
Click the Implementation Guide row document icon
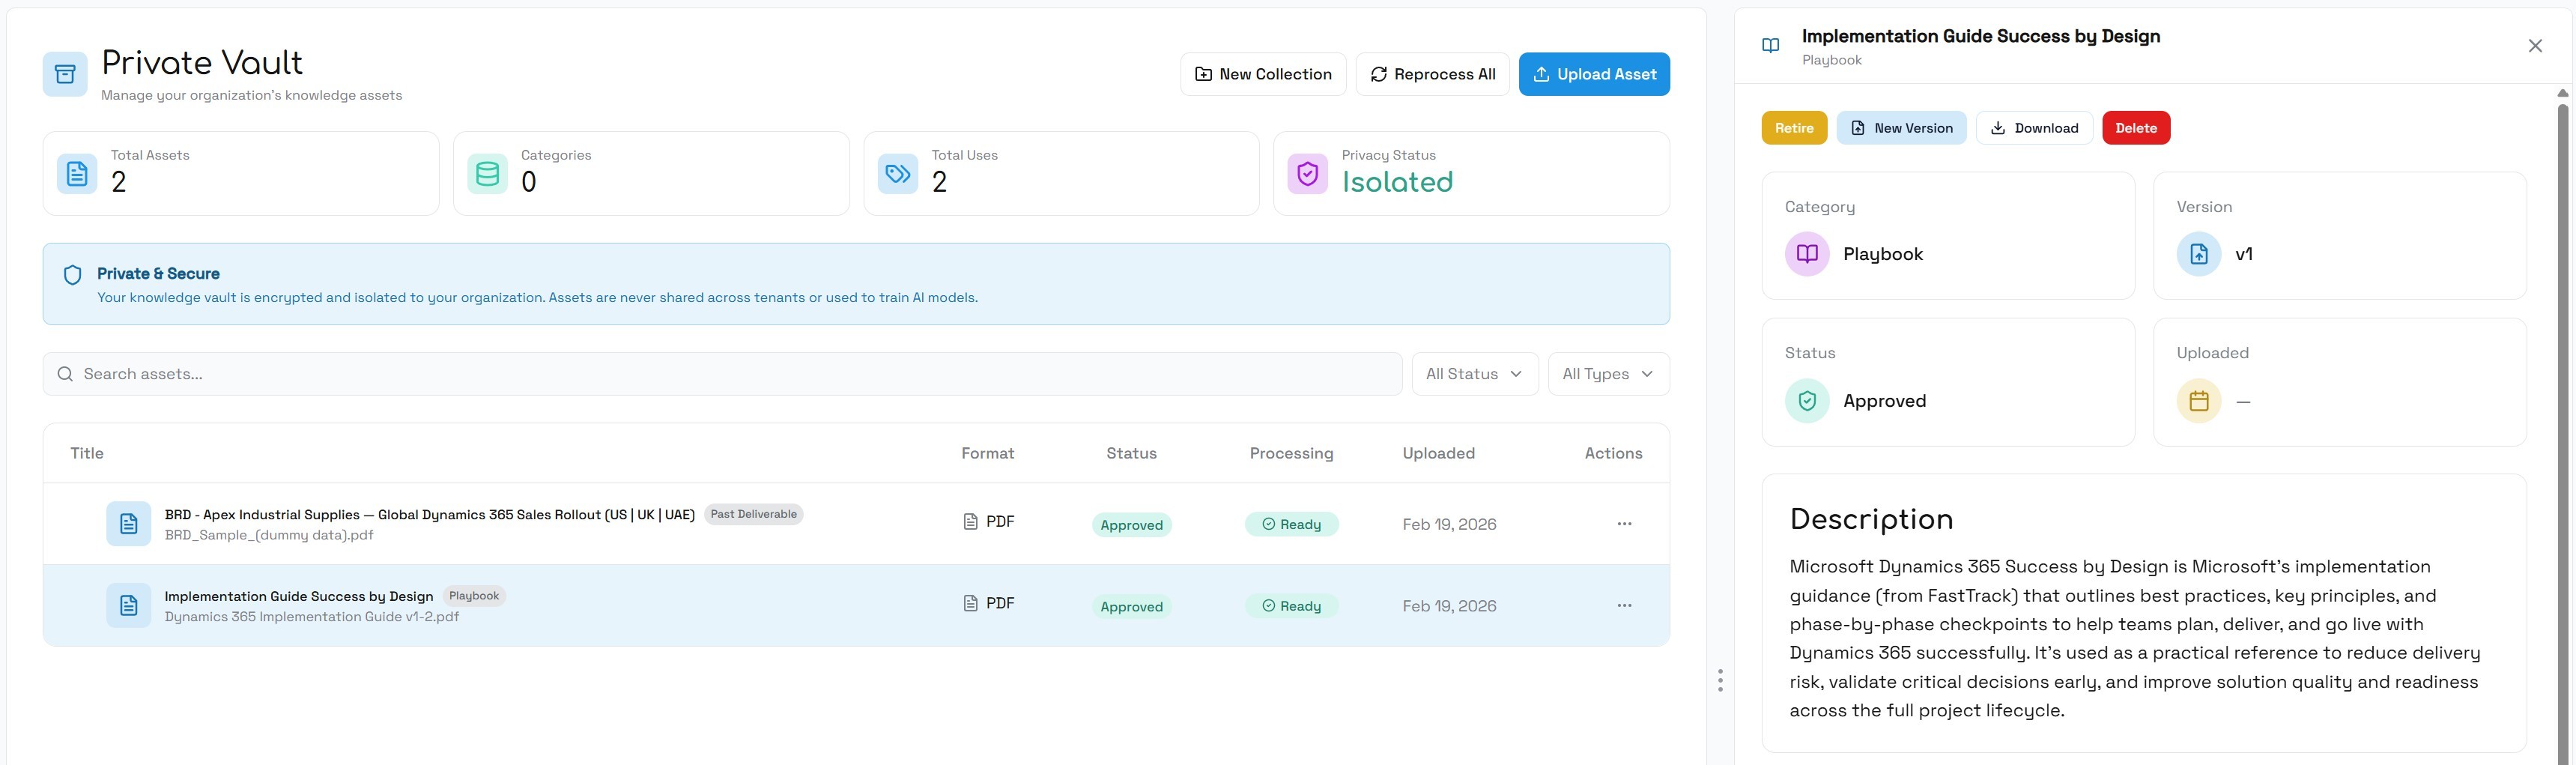129,606
